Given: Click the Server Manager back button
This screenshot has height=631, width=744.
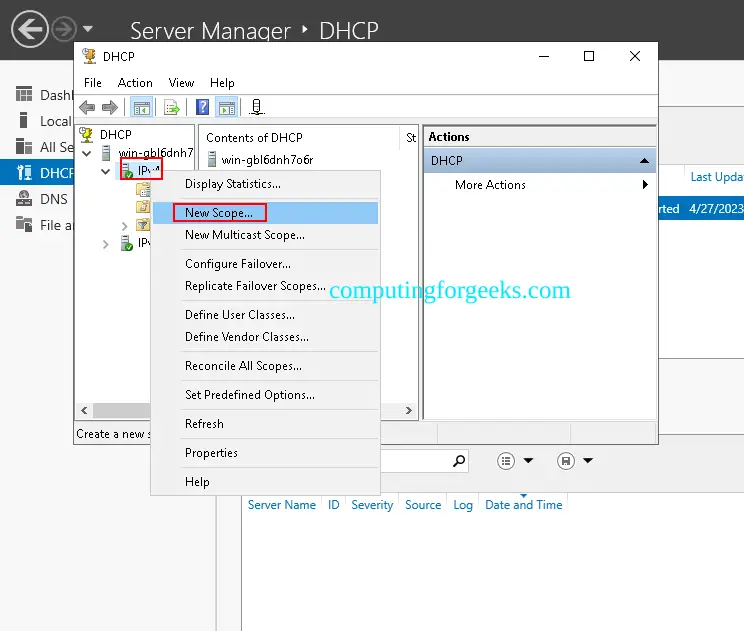Looking at the screenshot, I should (x=30, y=29).
